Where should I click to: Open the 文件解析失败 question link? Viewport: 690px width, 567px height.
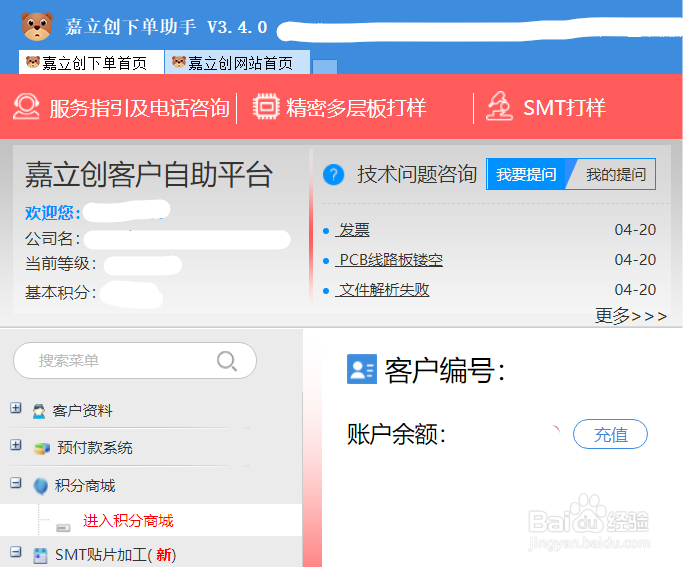(382, 290)
